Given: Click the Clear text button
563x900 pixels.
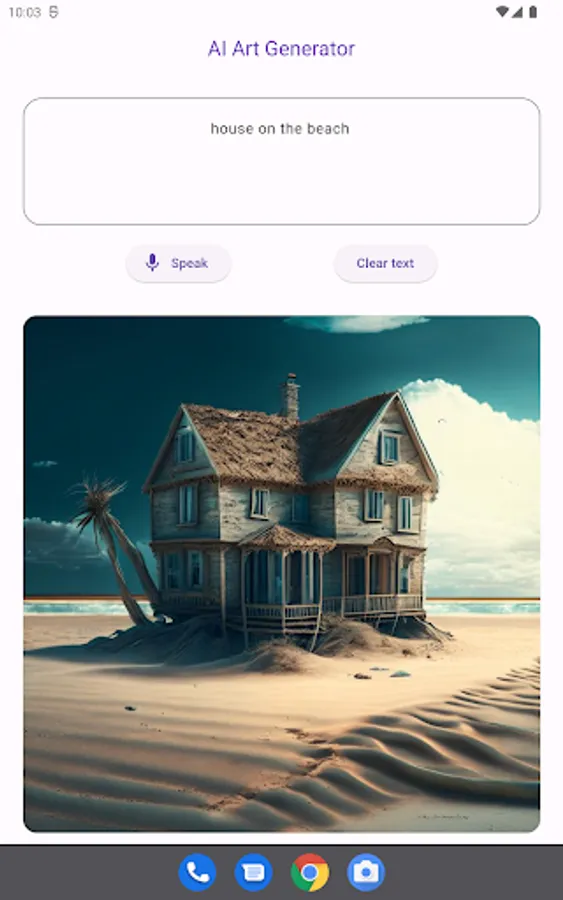Looking at the screenshot, I should coord(385,263).
